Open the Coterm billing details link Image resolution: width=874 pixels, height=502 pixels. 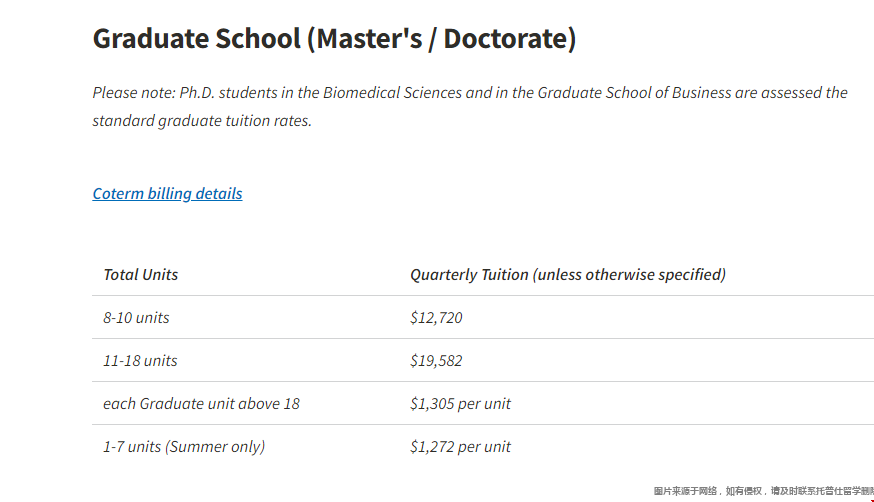[x=167, y=194]
